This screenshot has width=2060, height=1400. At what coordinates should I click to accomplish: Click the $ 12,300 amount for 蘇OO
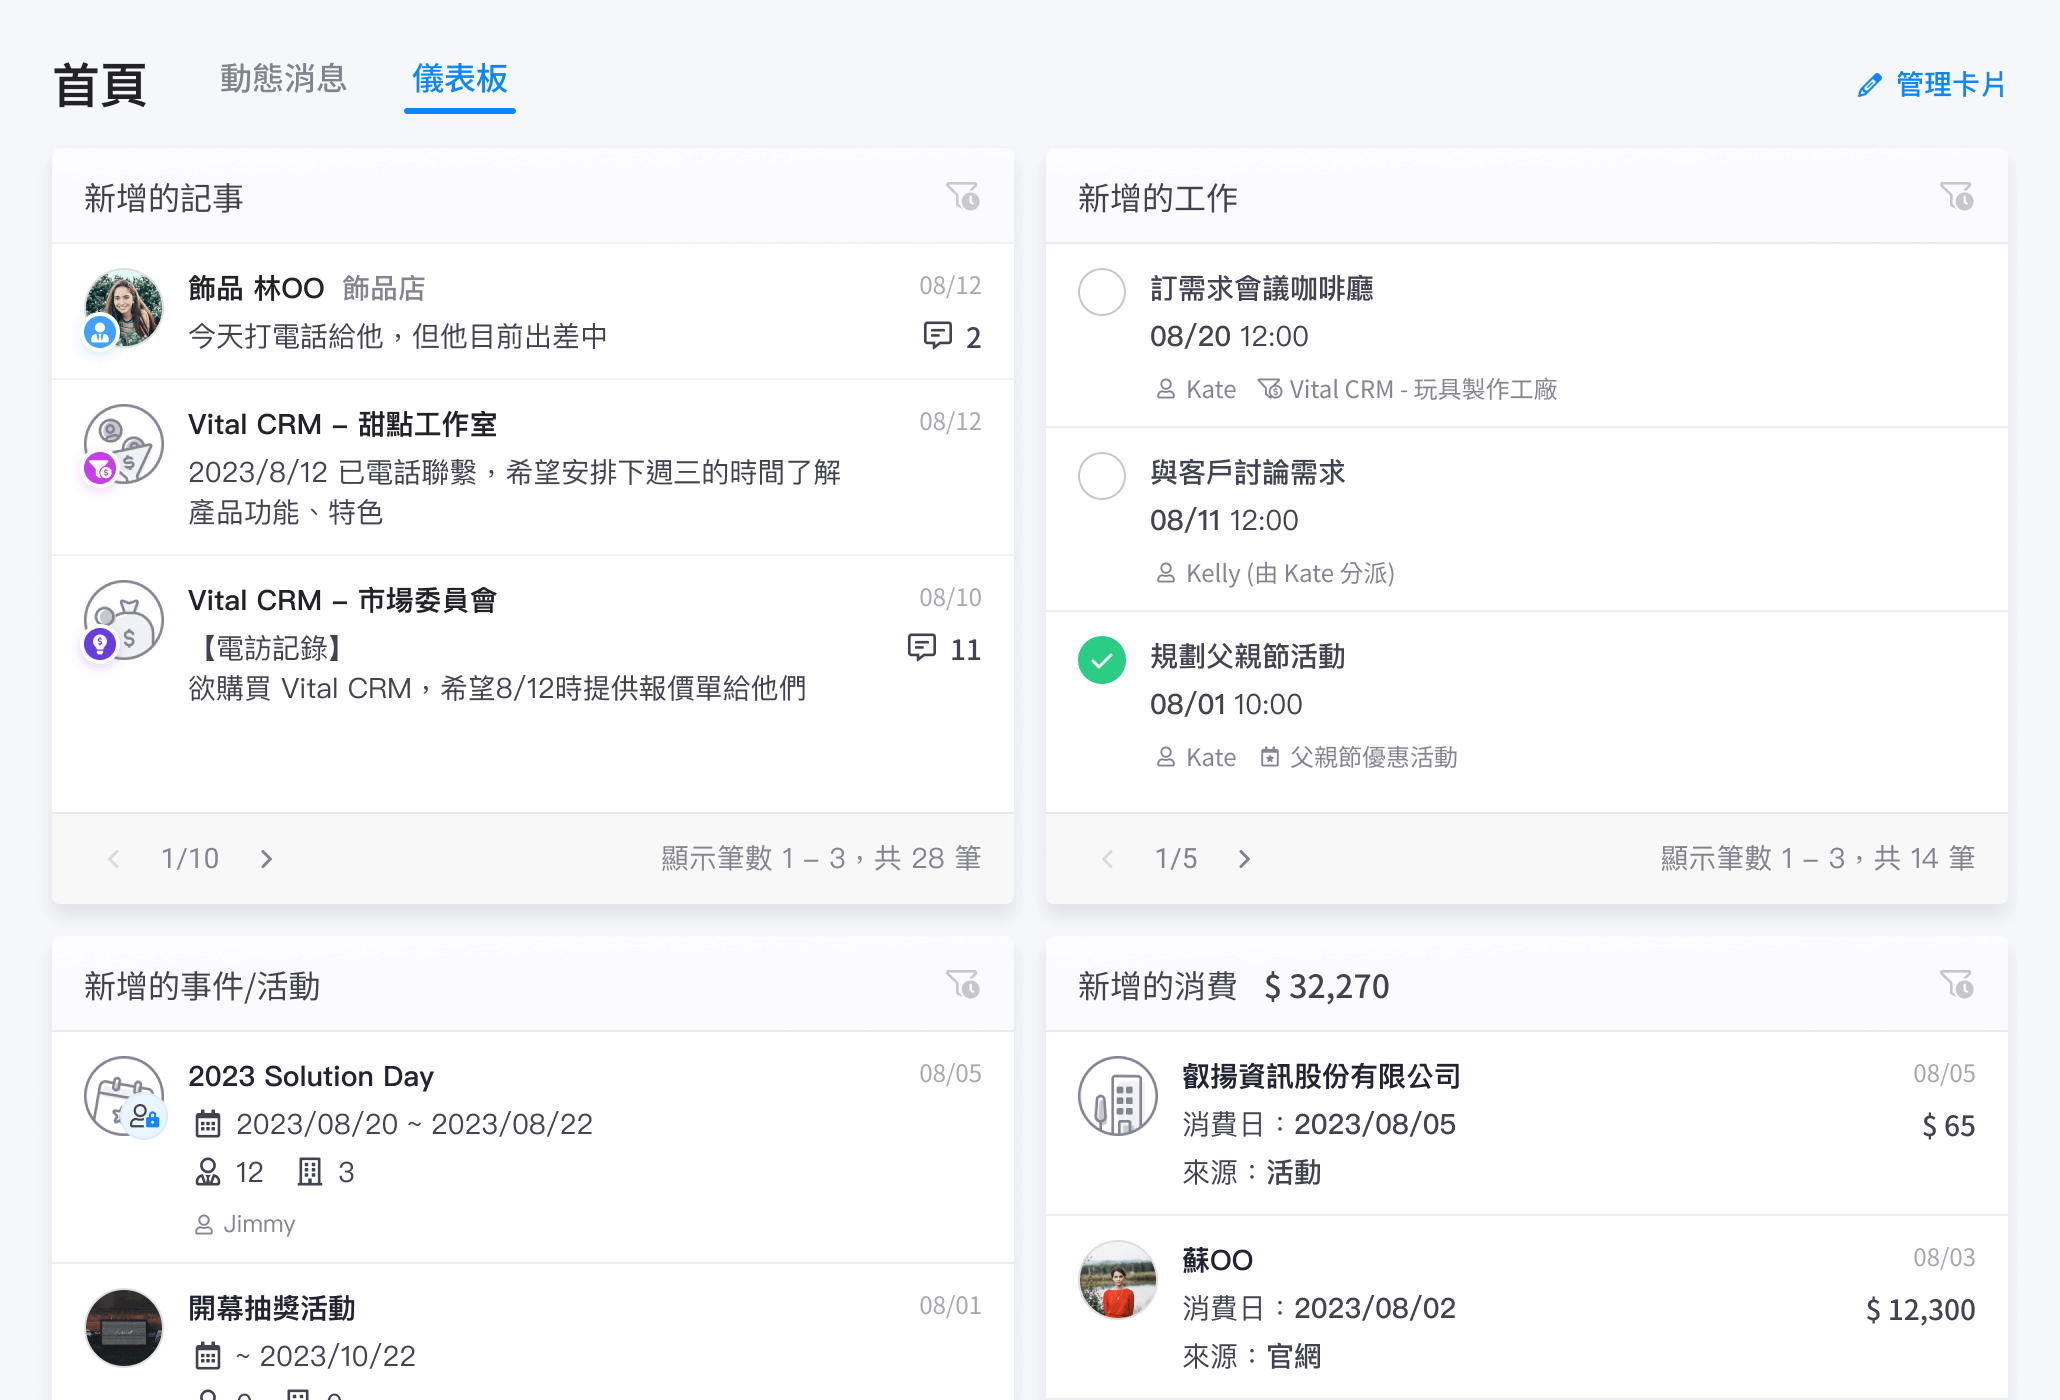coord(1920,1309)
